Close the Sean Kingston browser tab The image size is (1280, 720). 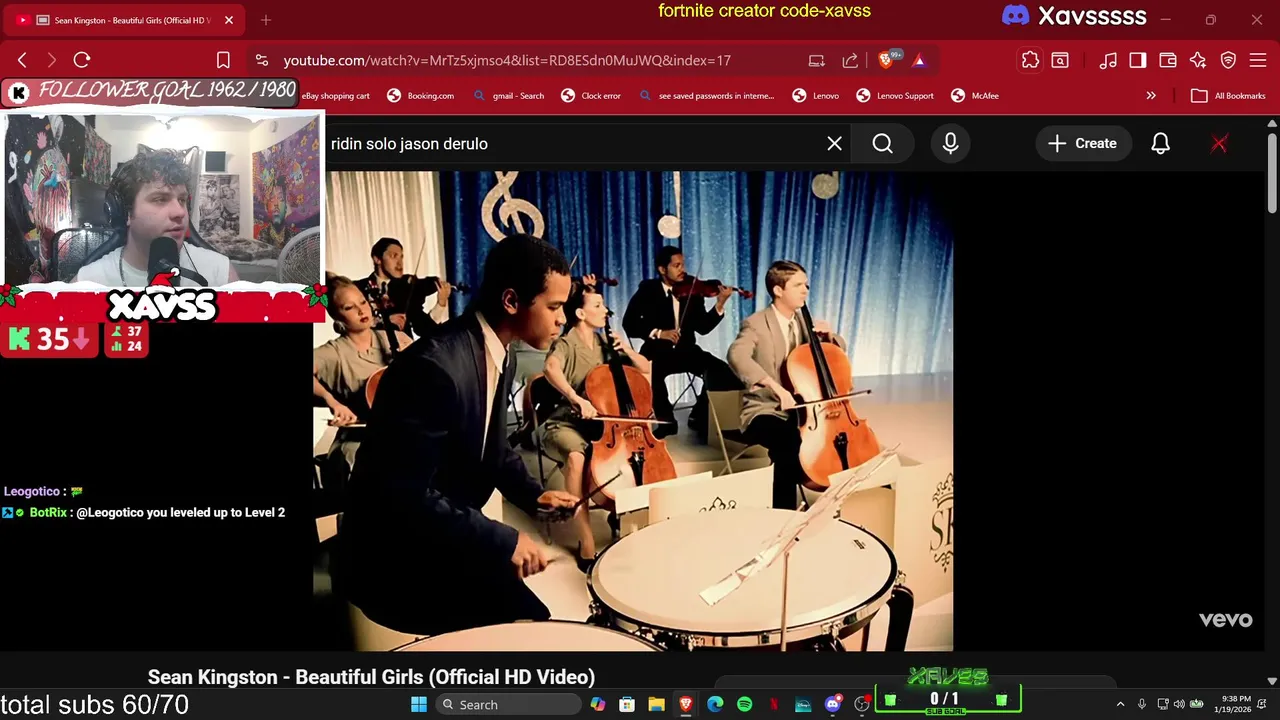pyautogui.click(x=228, y=20)
